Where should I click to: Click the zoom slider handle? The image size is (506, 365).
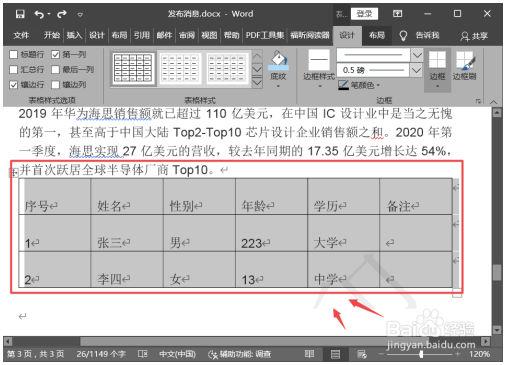click(422, 354)
